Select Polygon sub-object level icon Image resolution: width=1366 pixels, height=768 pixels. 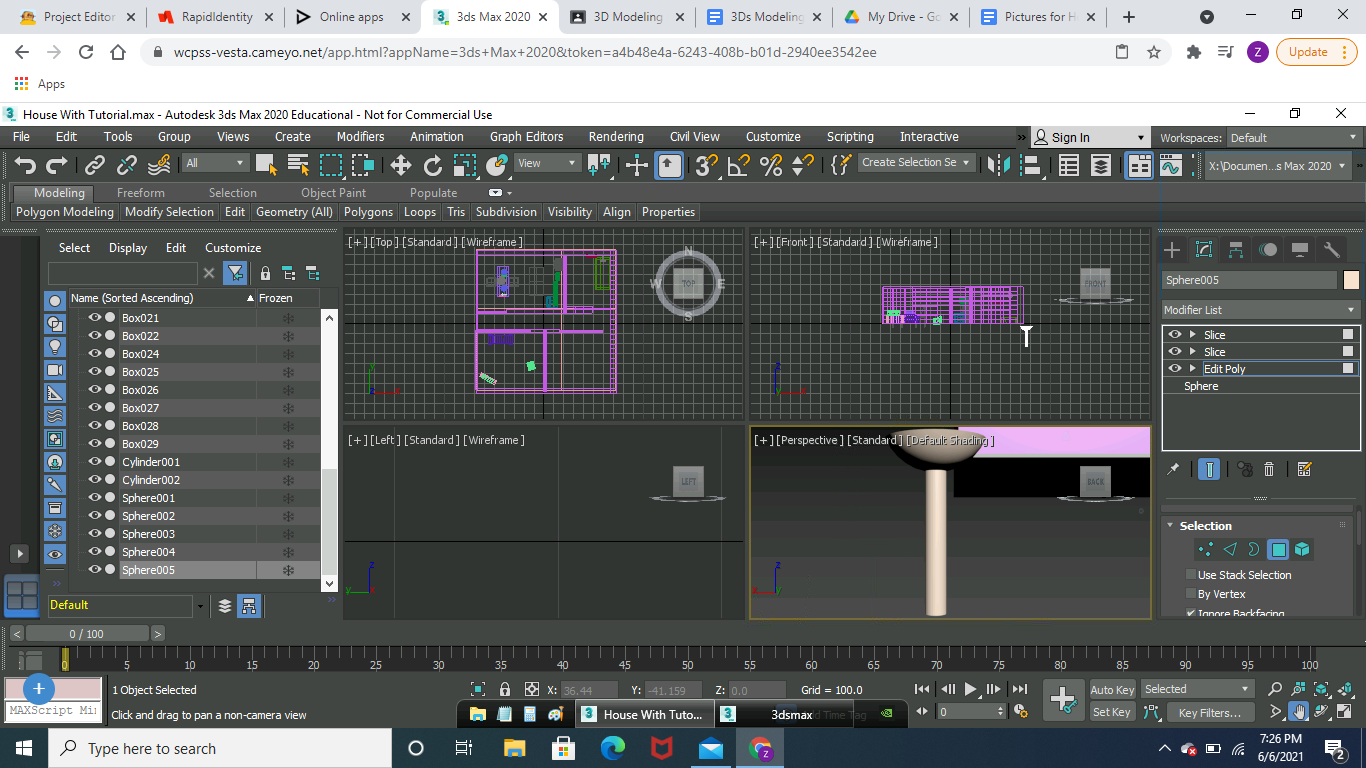pyautogui.click(x=1278, y=549)
